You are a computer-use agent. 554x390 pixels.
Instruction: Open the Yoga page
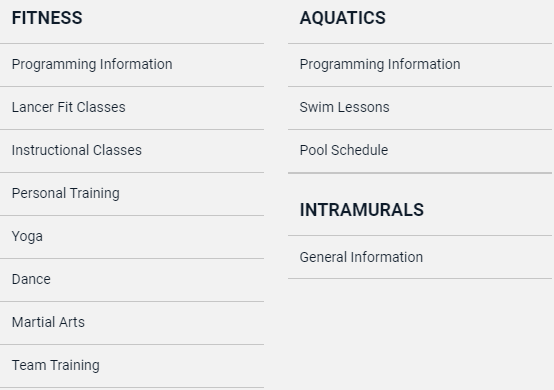click(27, 237)
